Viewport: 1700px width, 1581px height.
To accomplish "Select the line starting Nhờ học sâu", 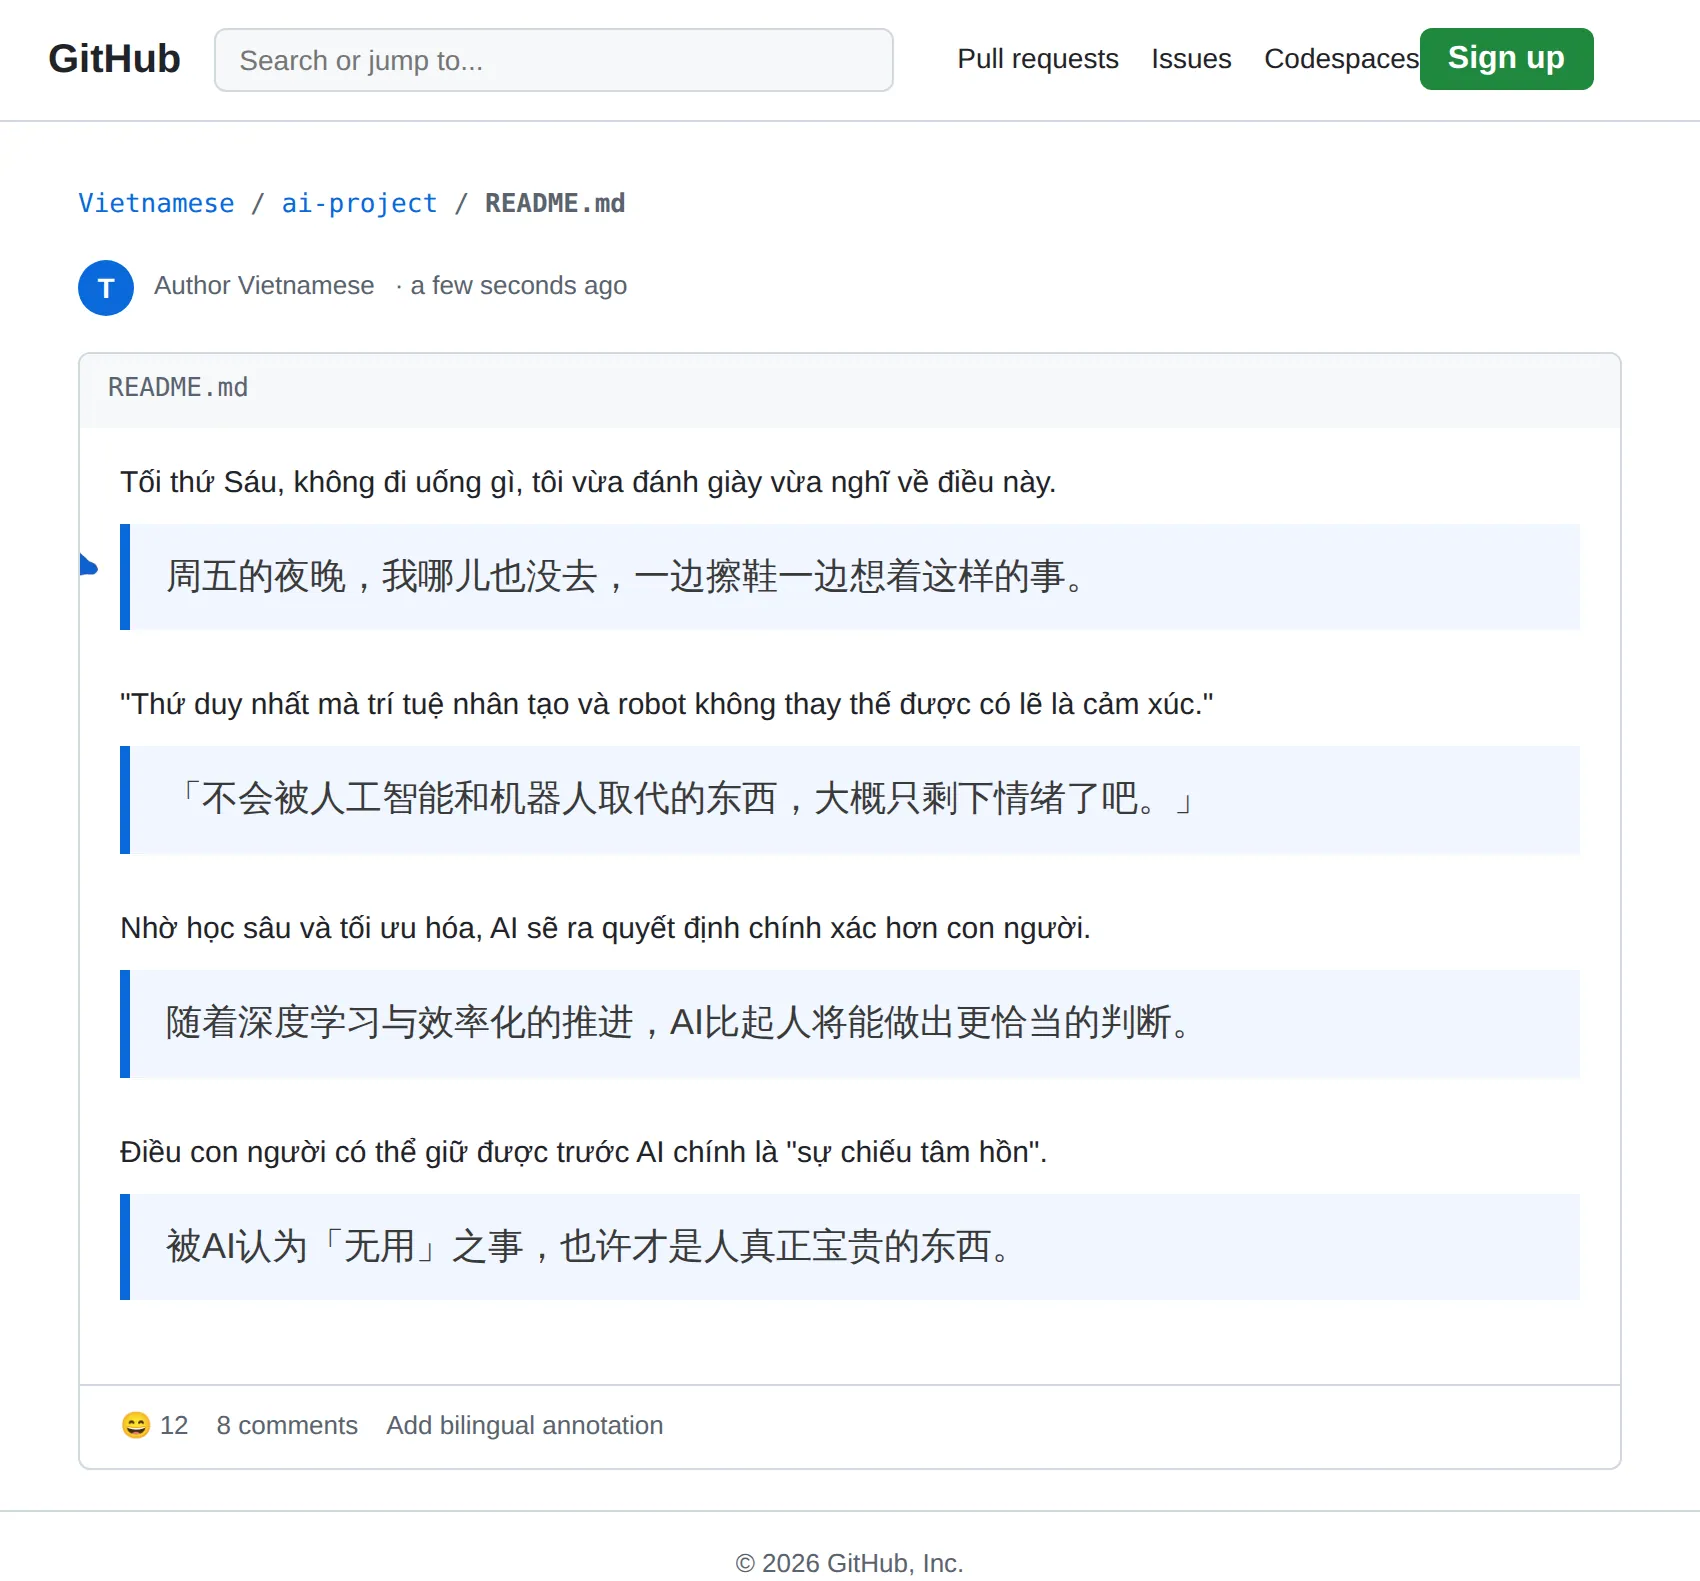I will tap(605, 928).
